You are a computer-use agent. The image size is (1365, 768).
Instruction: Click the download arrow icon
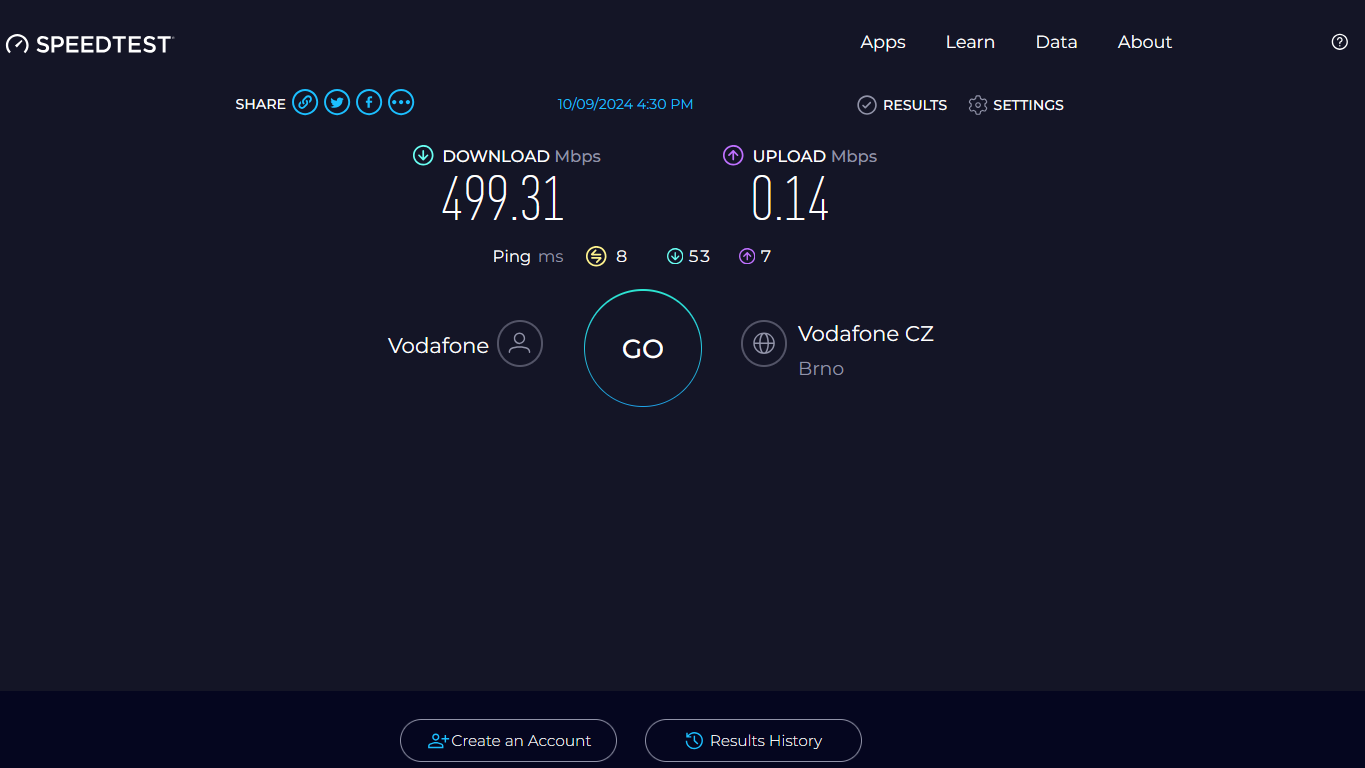423,156
